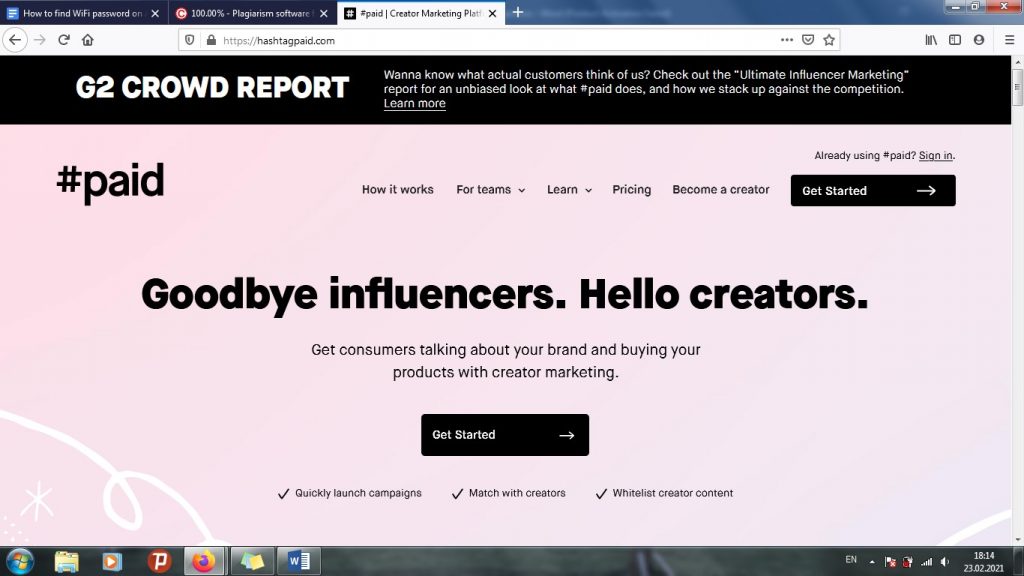Expand the For teams dropdown
Image resolution: width=1024 pixels, height=576 pixels.
[x=490, y=189]
